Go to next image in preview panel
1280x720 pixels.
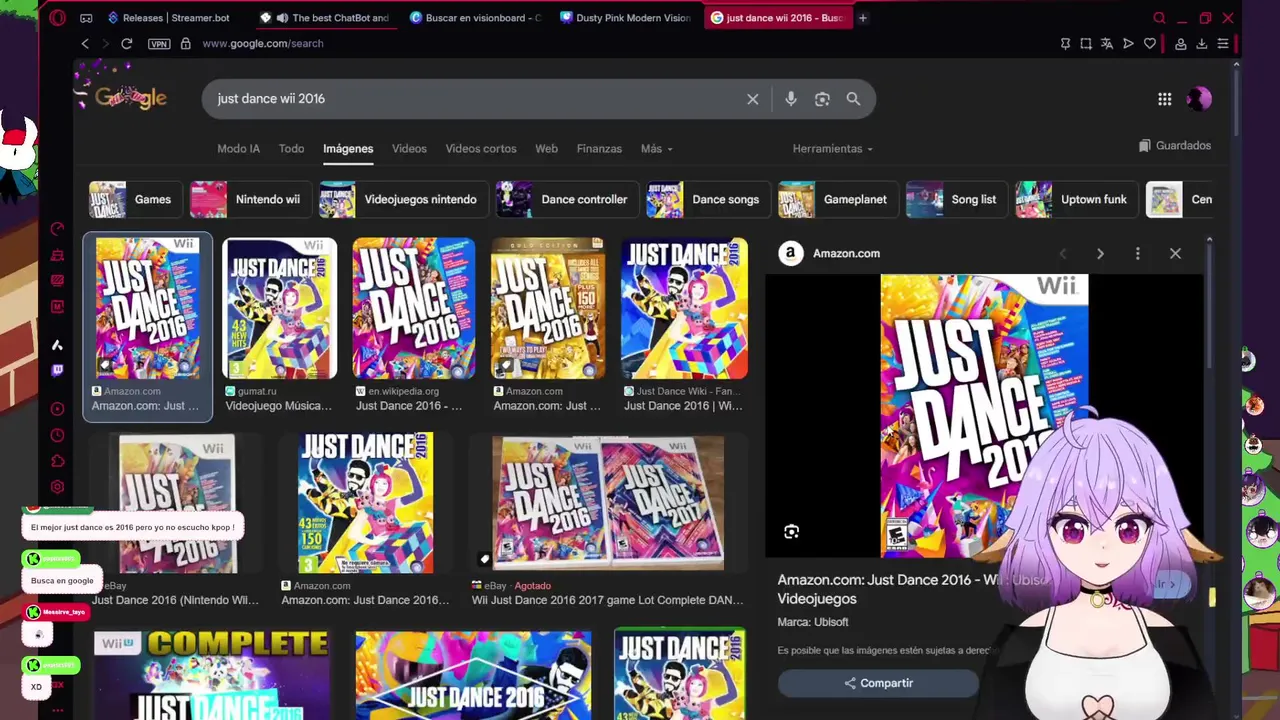1100,254
